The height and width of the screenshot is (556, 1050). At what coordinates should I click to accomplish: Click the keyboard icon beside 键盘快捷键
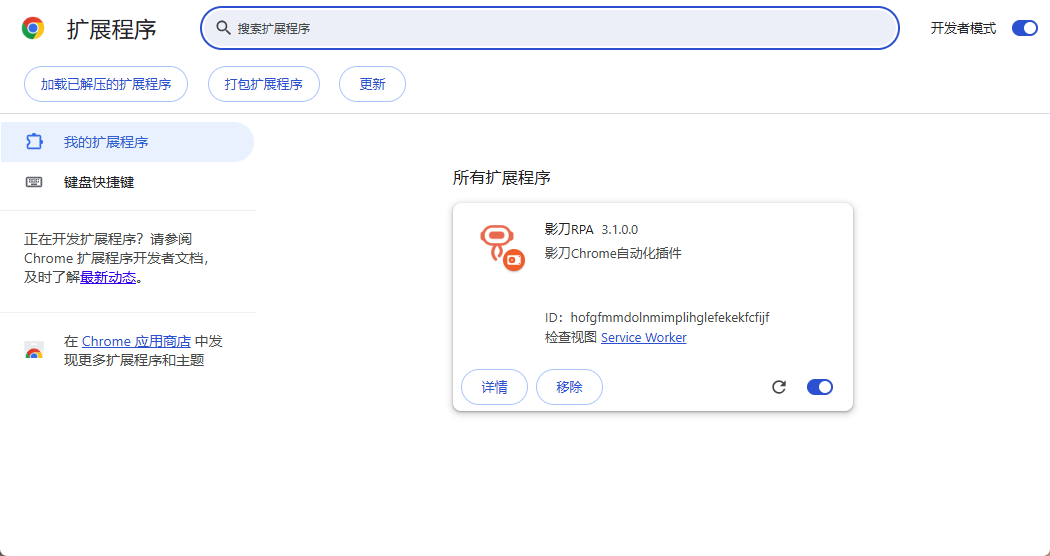click(34, 182)
